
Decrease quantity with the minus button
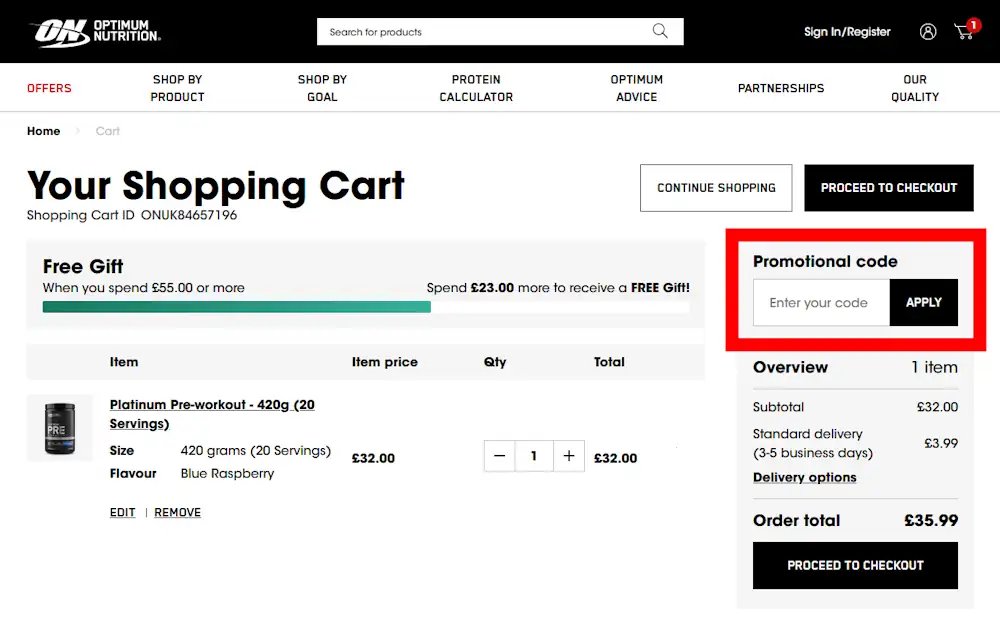(x=499, y=456)
